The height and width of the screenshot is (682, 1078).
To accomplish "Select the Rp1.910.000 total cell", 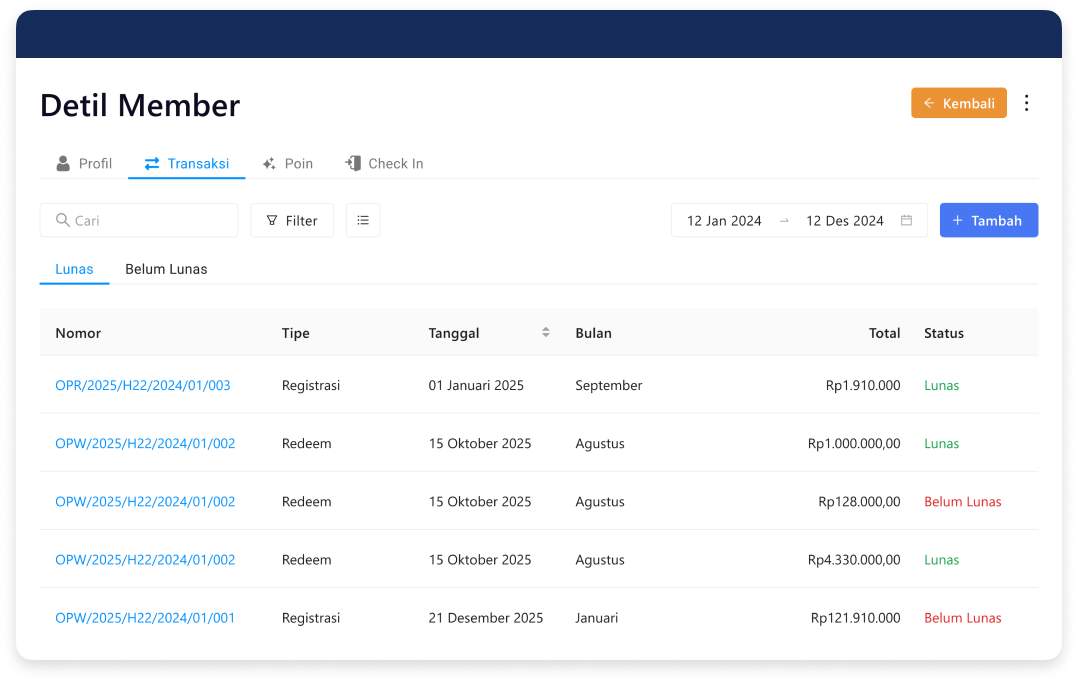I will point(863,385).
